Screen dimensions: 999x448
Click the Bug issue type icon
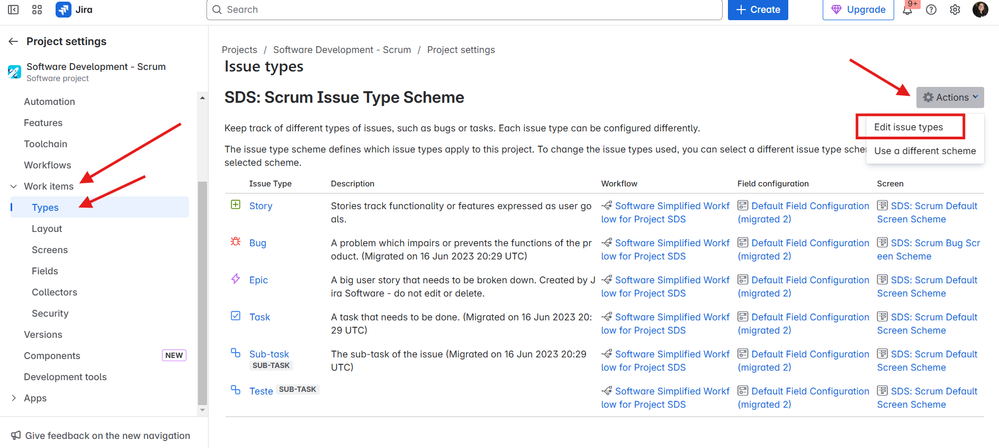236,242
